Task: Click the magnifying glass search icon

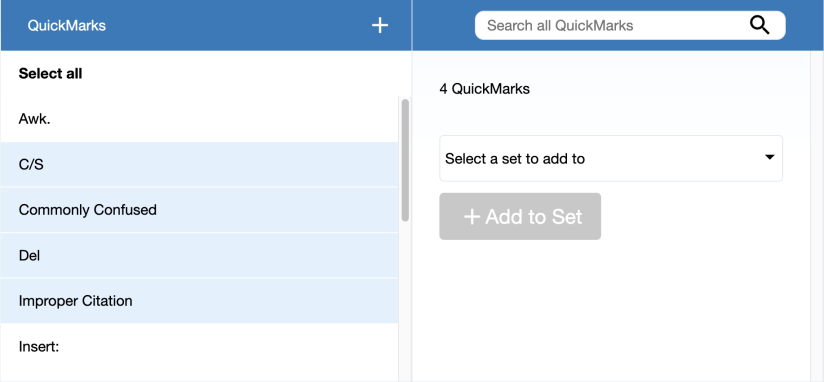Action: pos(759,25)
